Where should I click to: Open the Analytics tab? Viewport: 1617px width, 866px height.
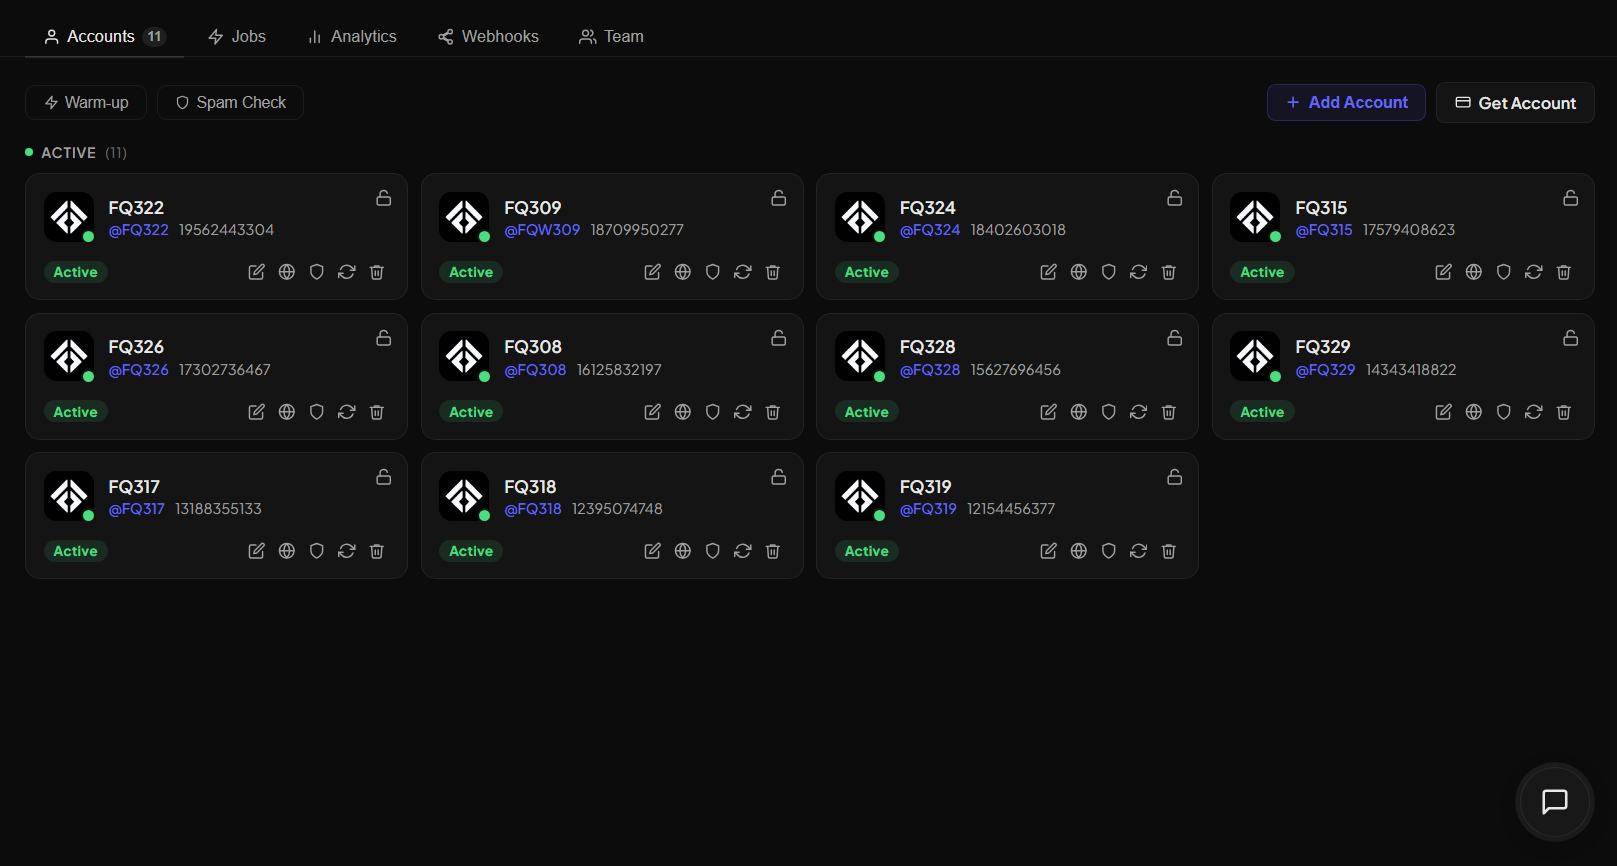pyautogui.click(x=352, y=36)
